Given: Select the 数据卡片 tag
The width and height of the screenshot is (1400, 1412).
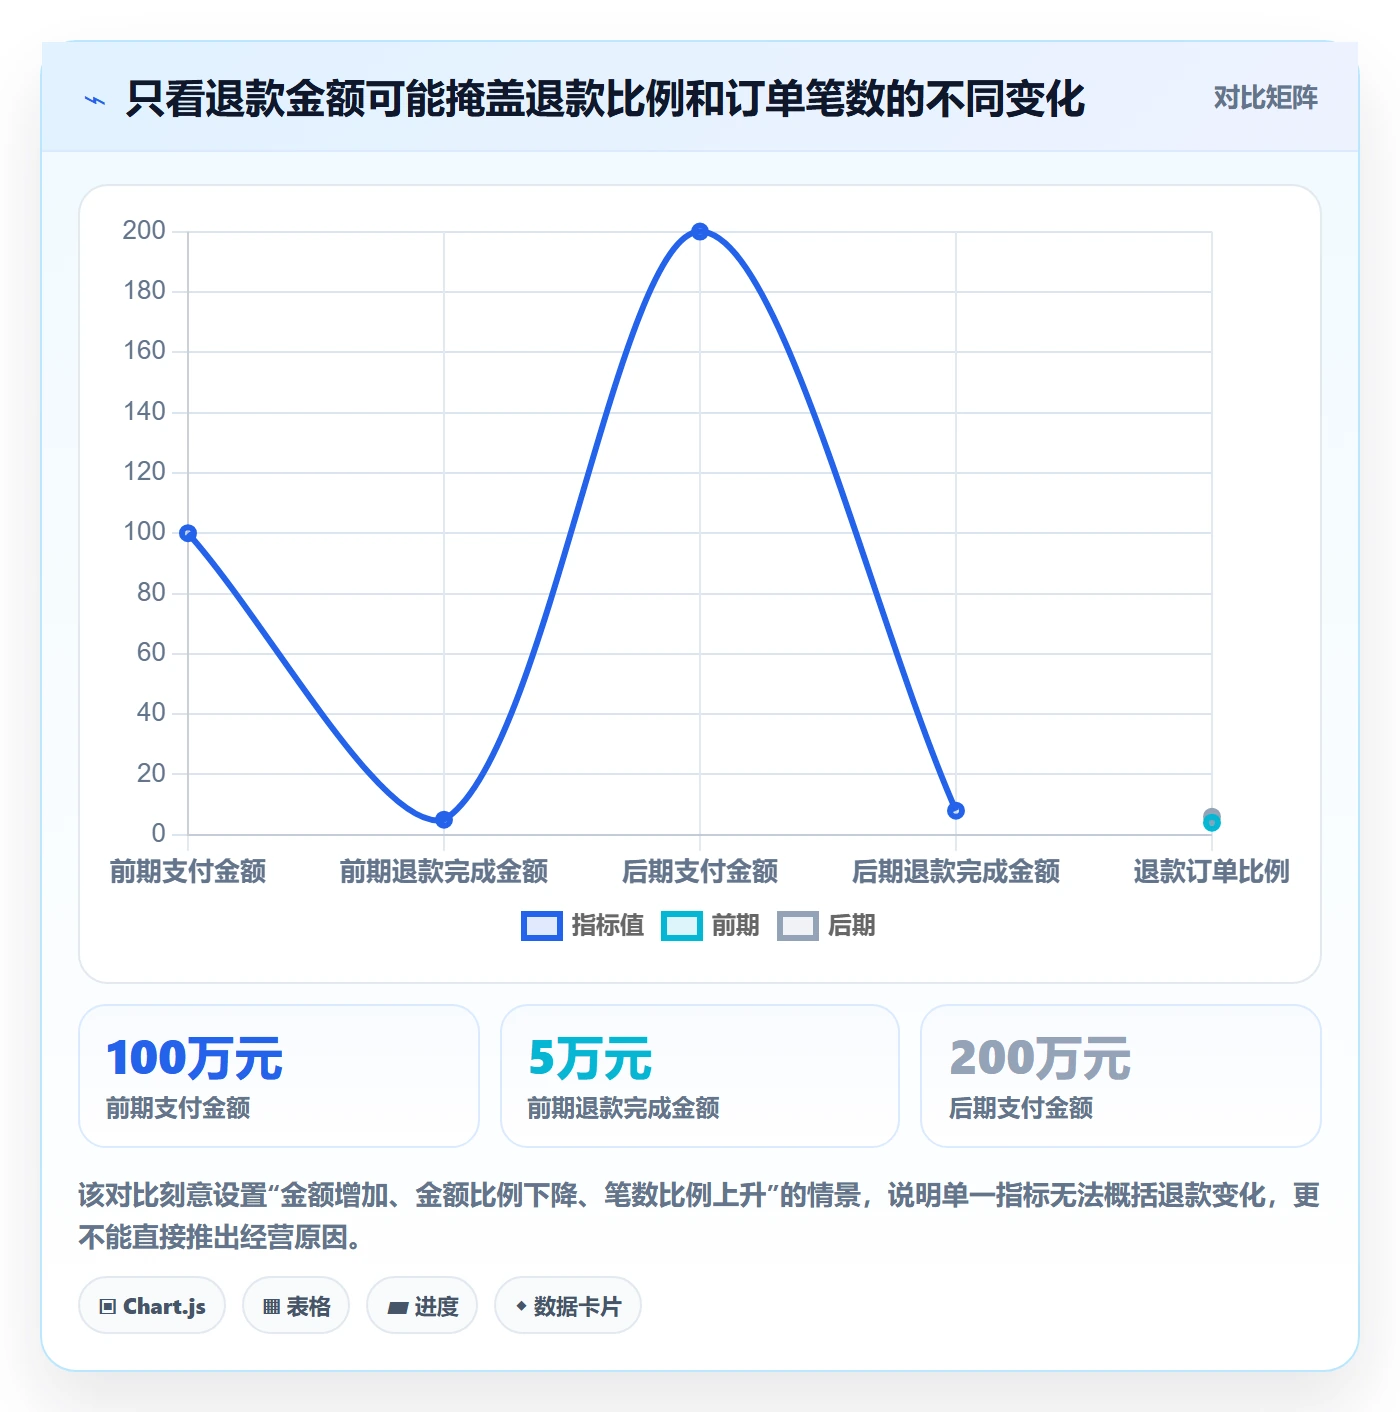Looking at the screenshot, I should (568, 1305).
